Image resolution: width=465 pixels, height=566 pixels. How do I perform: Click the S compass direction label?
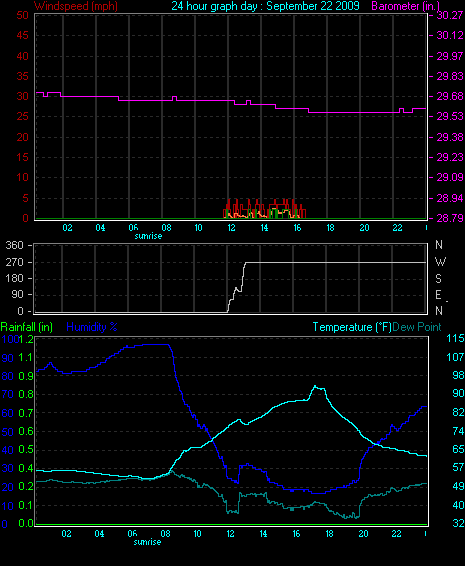tap(438, 279)
